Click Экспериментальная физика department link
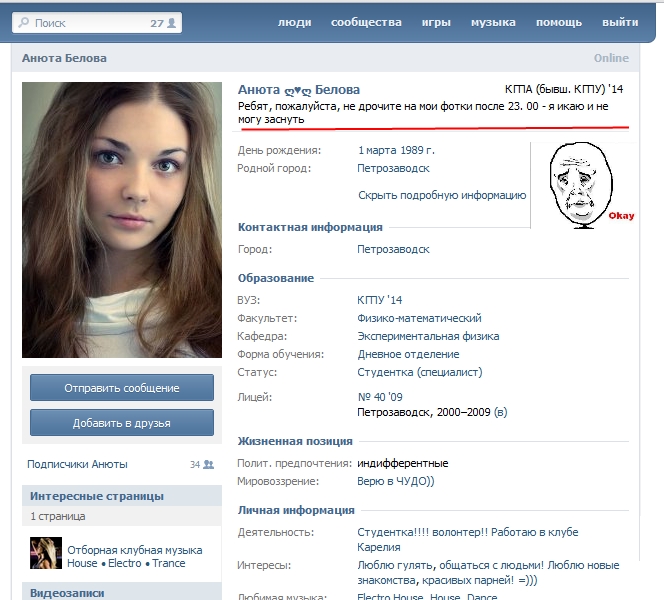The width and height of the screenshot is (664, 600). click(428, 337)
